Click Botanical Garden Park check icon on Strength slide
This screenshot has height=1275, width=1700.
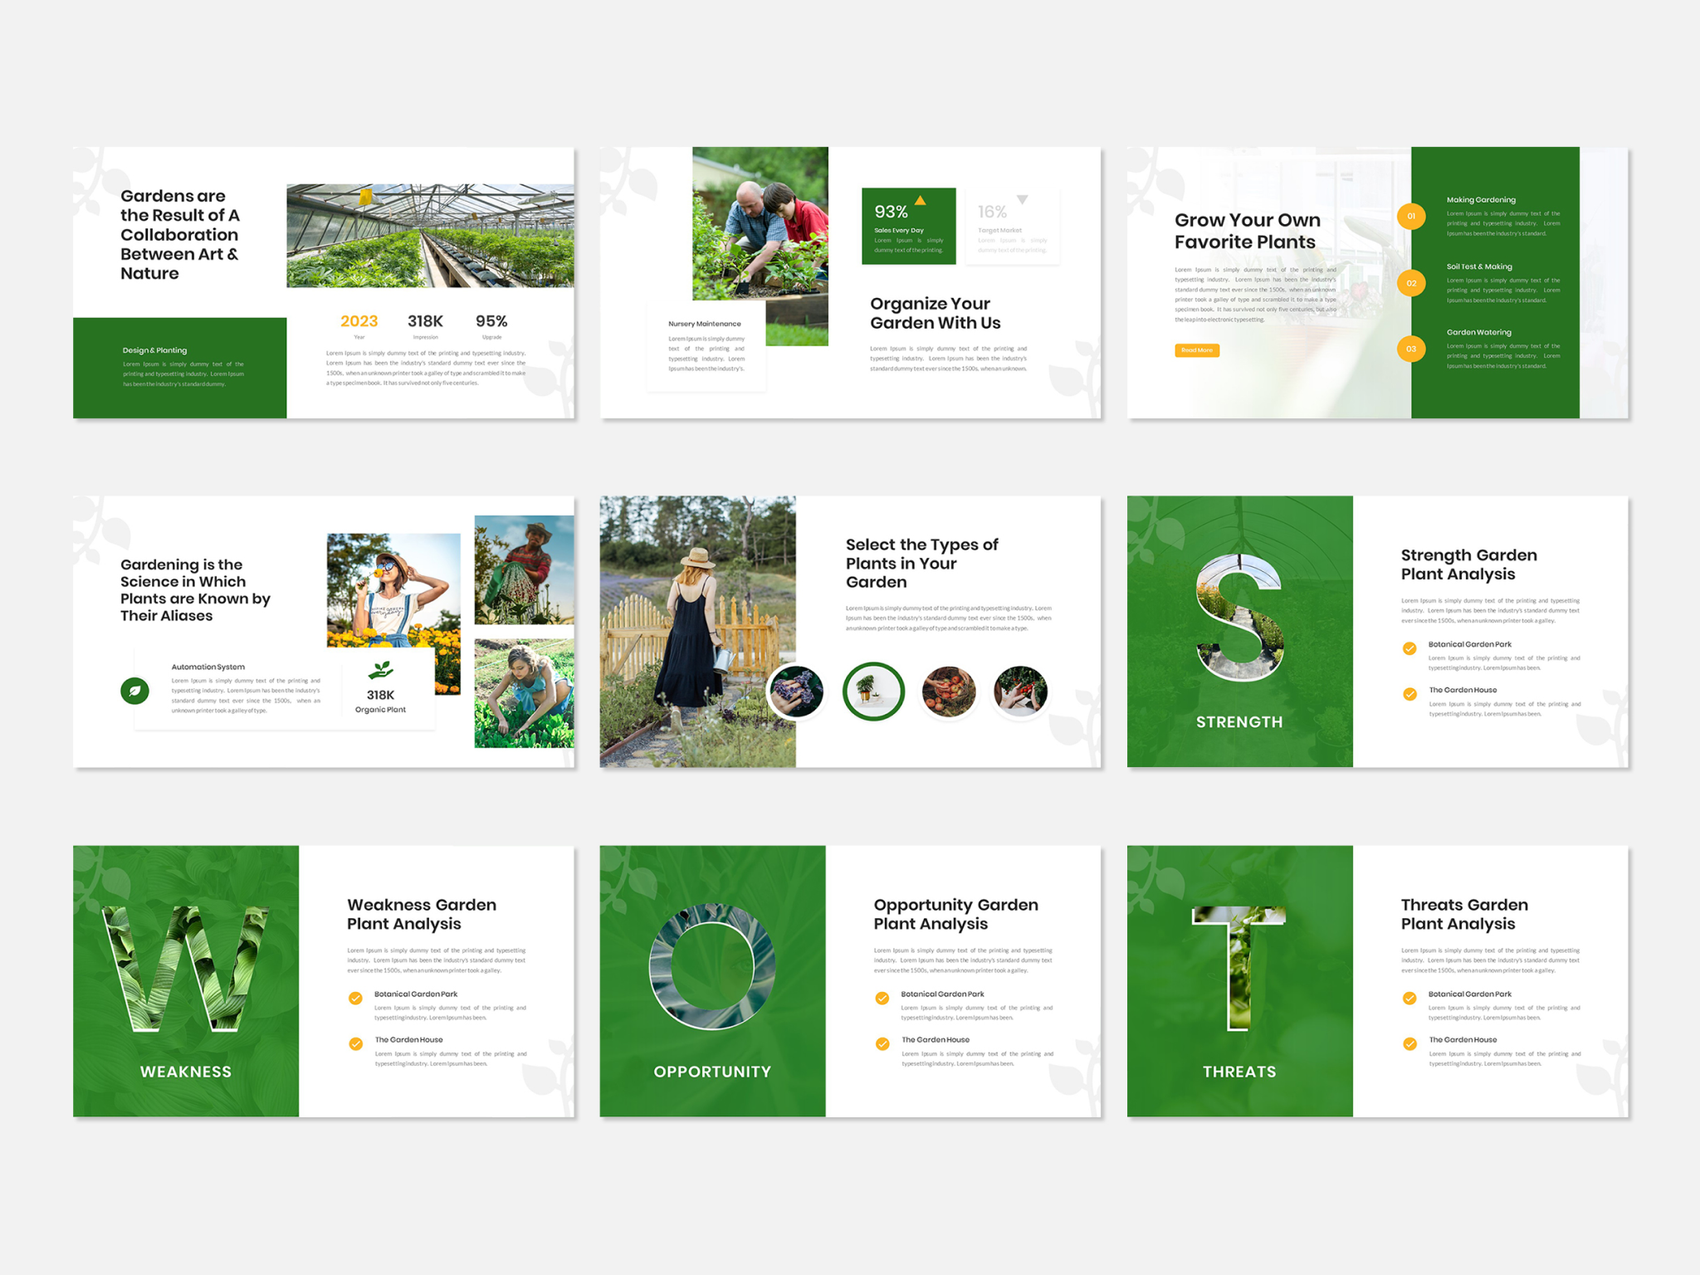[x=1409, y=648]
